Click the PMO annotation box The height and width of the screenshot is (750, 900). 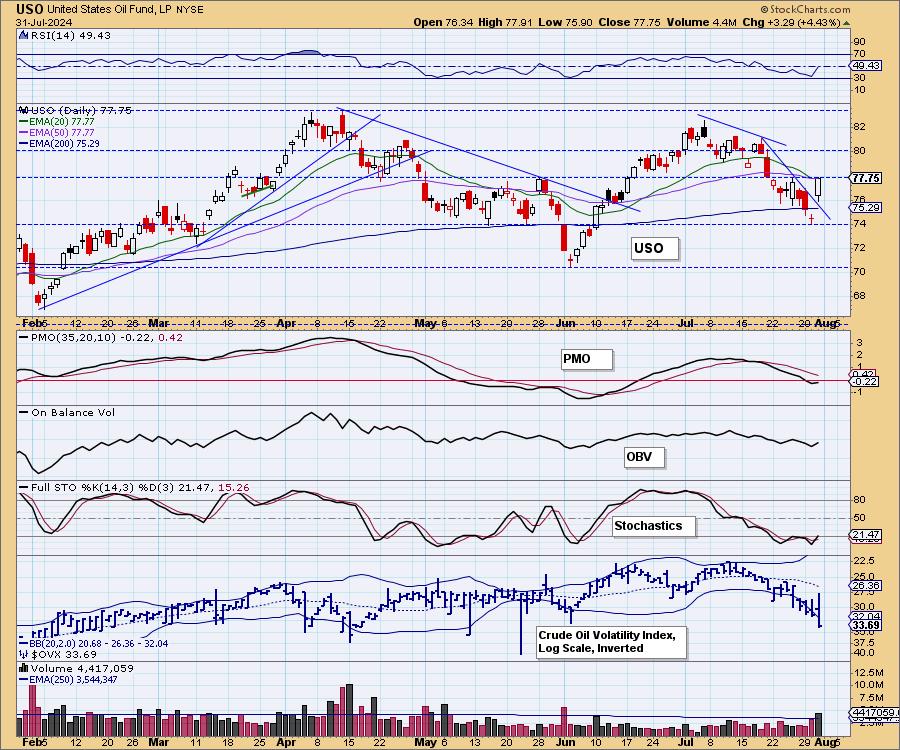coord(586,359)
